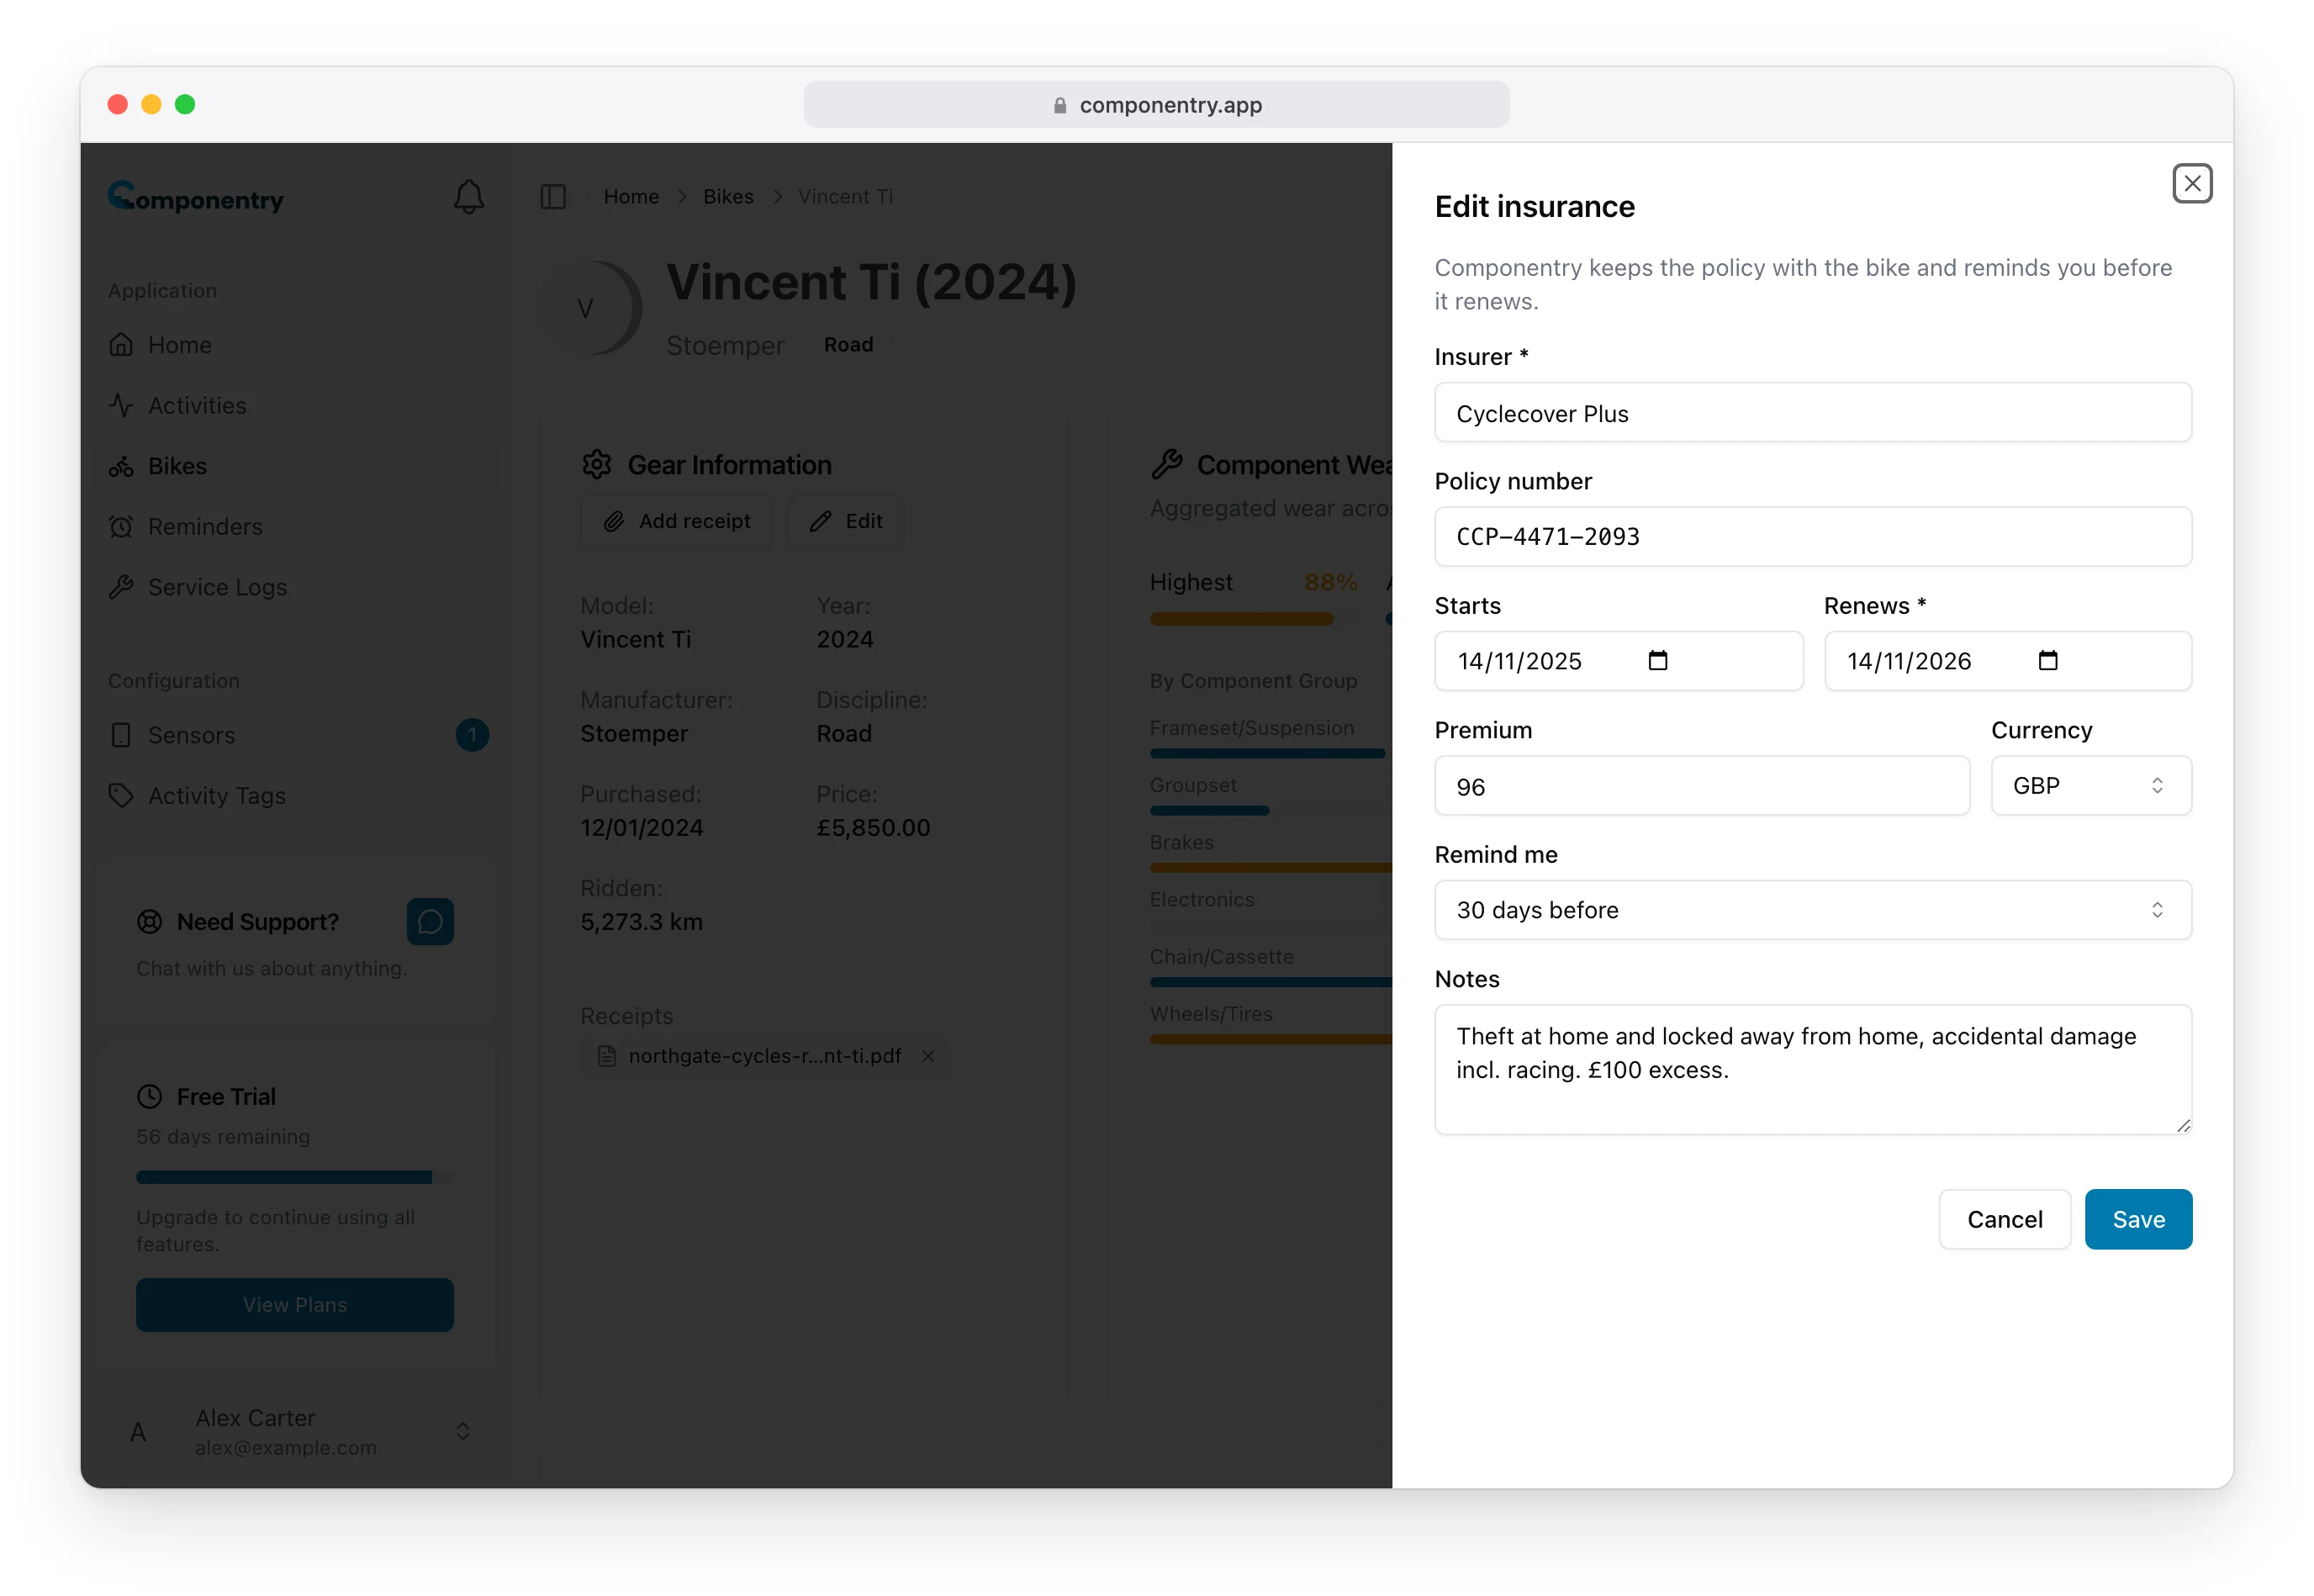Image resolution: width=2314 pixels, height=1596 pixels.
Task: Open the notifications bell
Action: coord(469,196)
